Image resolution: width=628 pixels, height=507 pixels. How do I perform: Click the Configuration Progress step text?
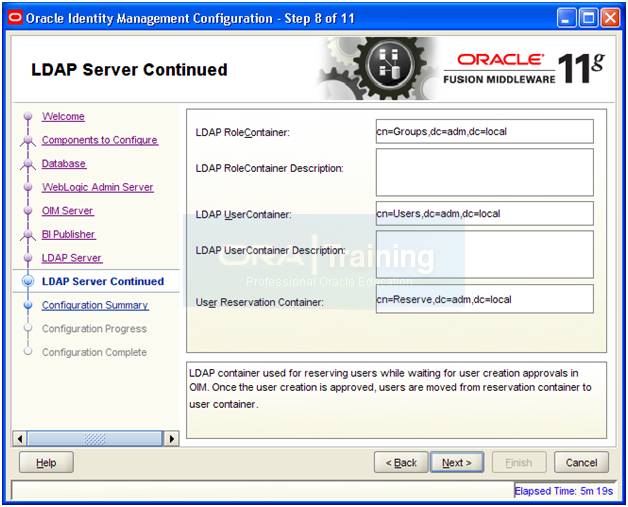click(x=95, y=329)
